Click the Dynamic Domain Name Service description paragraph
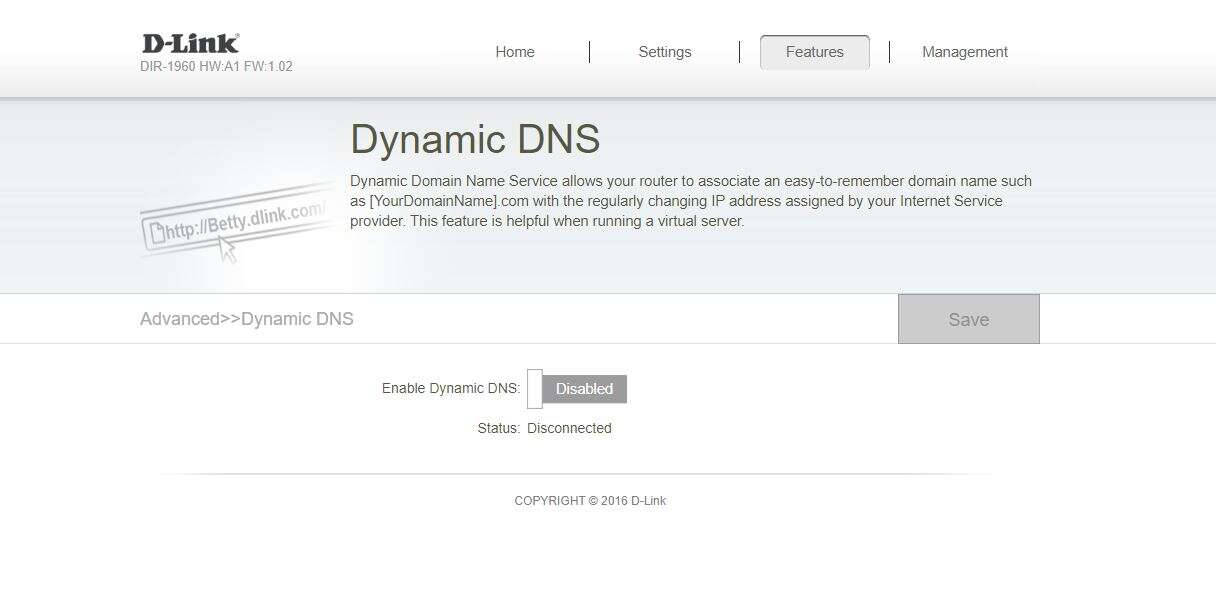Viewport: 1216px width, 600px height. [x=690, y=201]
